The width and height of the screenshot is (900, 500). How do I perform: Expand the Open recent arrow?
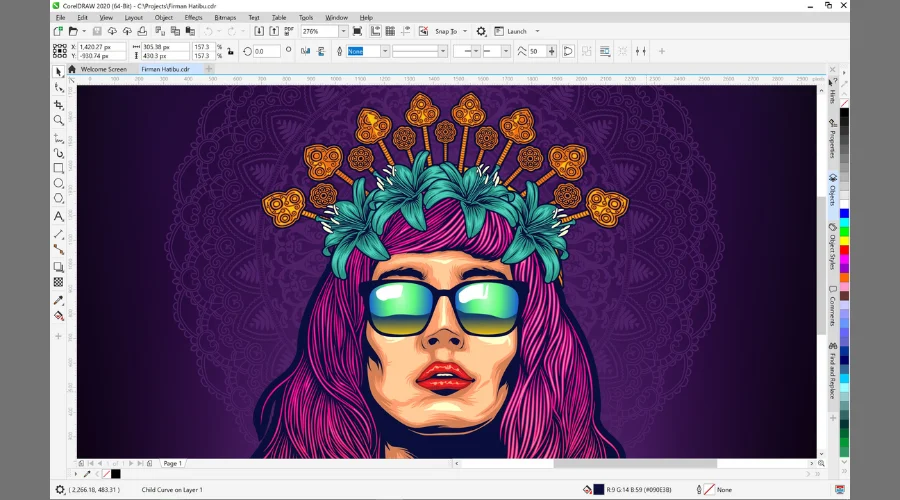pyautogui.click(x=84, y=31)
